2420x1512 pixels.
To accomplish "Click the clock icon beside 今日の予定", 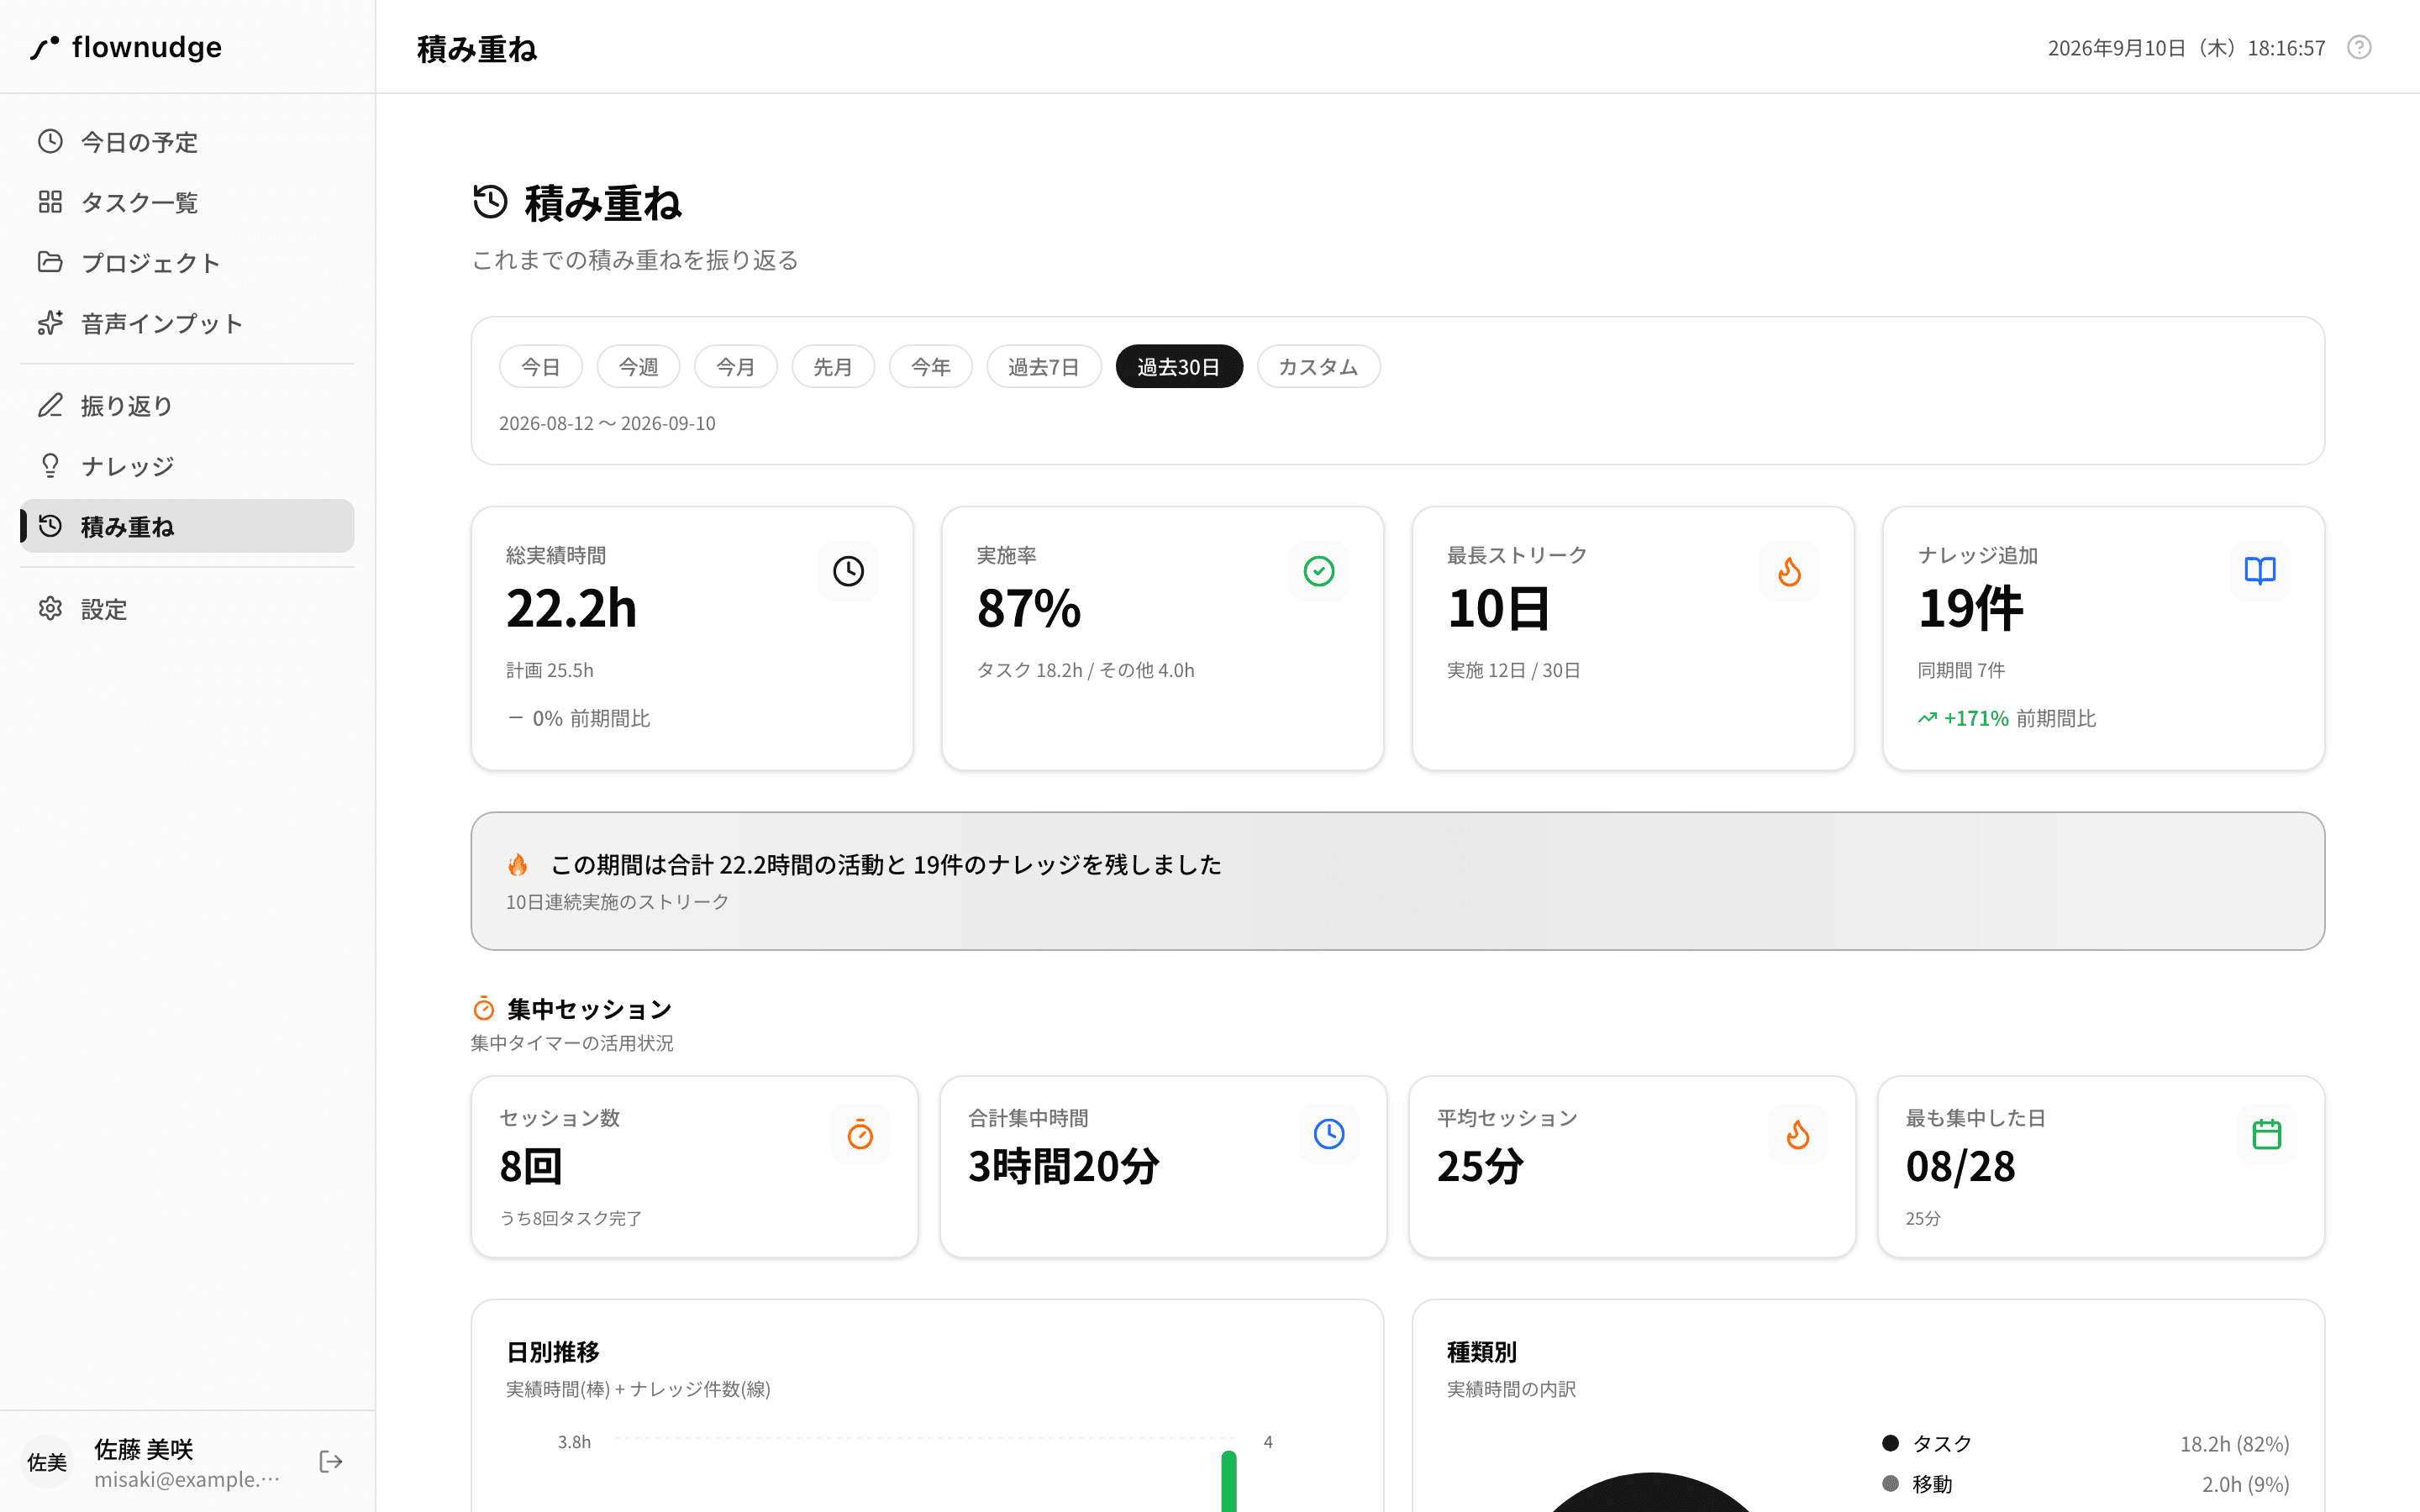I will tap(50, 141).
